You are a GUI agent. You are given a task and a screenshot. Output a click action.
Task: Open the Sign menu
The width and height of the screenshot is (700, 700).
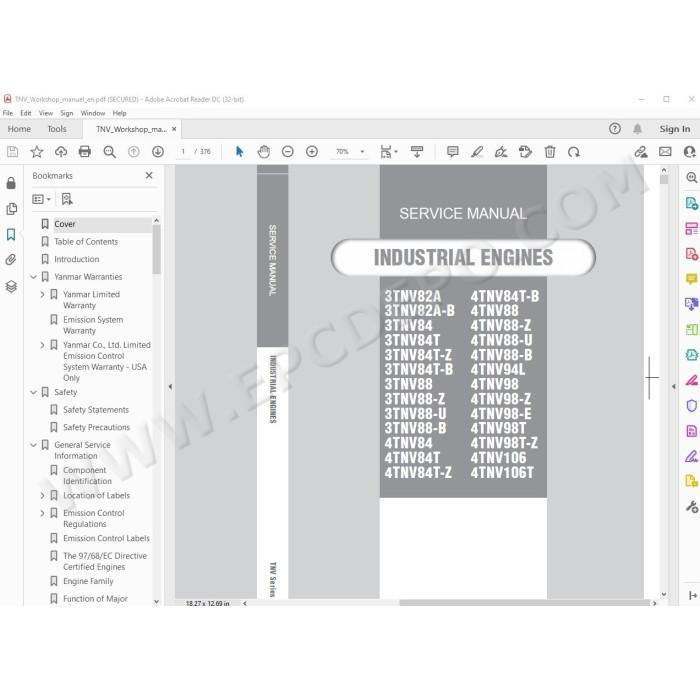click(67, 113)
